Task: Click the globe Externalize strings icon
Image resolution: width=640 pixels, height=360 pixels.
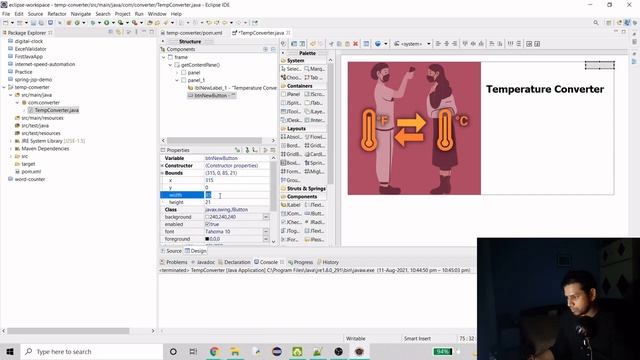Action: pyautogui.click(x=378, y=44)
